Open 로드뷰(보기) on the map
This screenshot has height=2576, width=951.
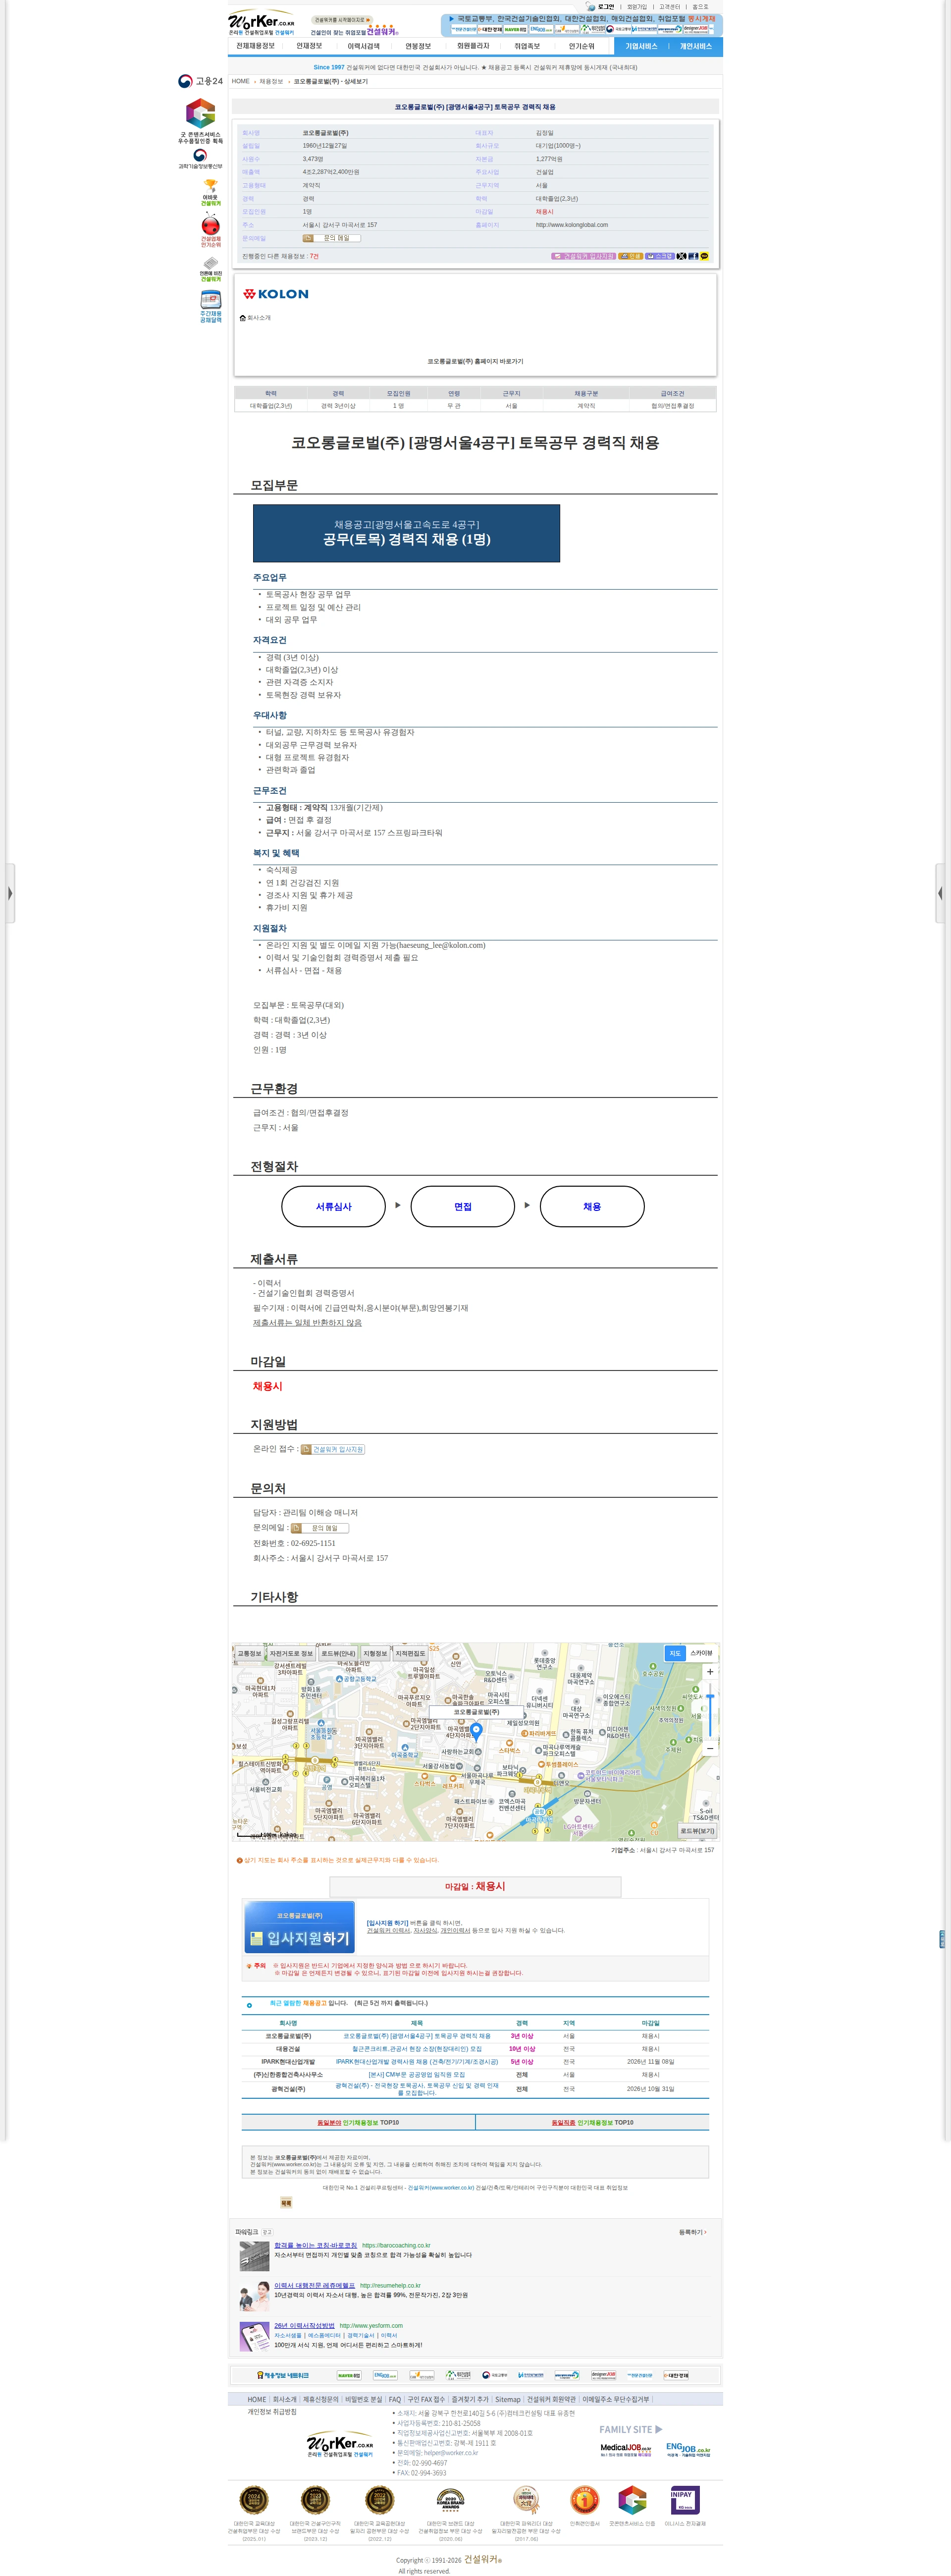pos(698,1831)
